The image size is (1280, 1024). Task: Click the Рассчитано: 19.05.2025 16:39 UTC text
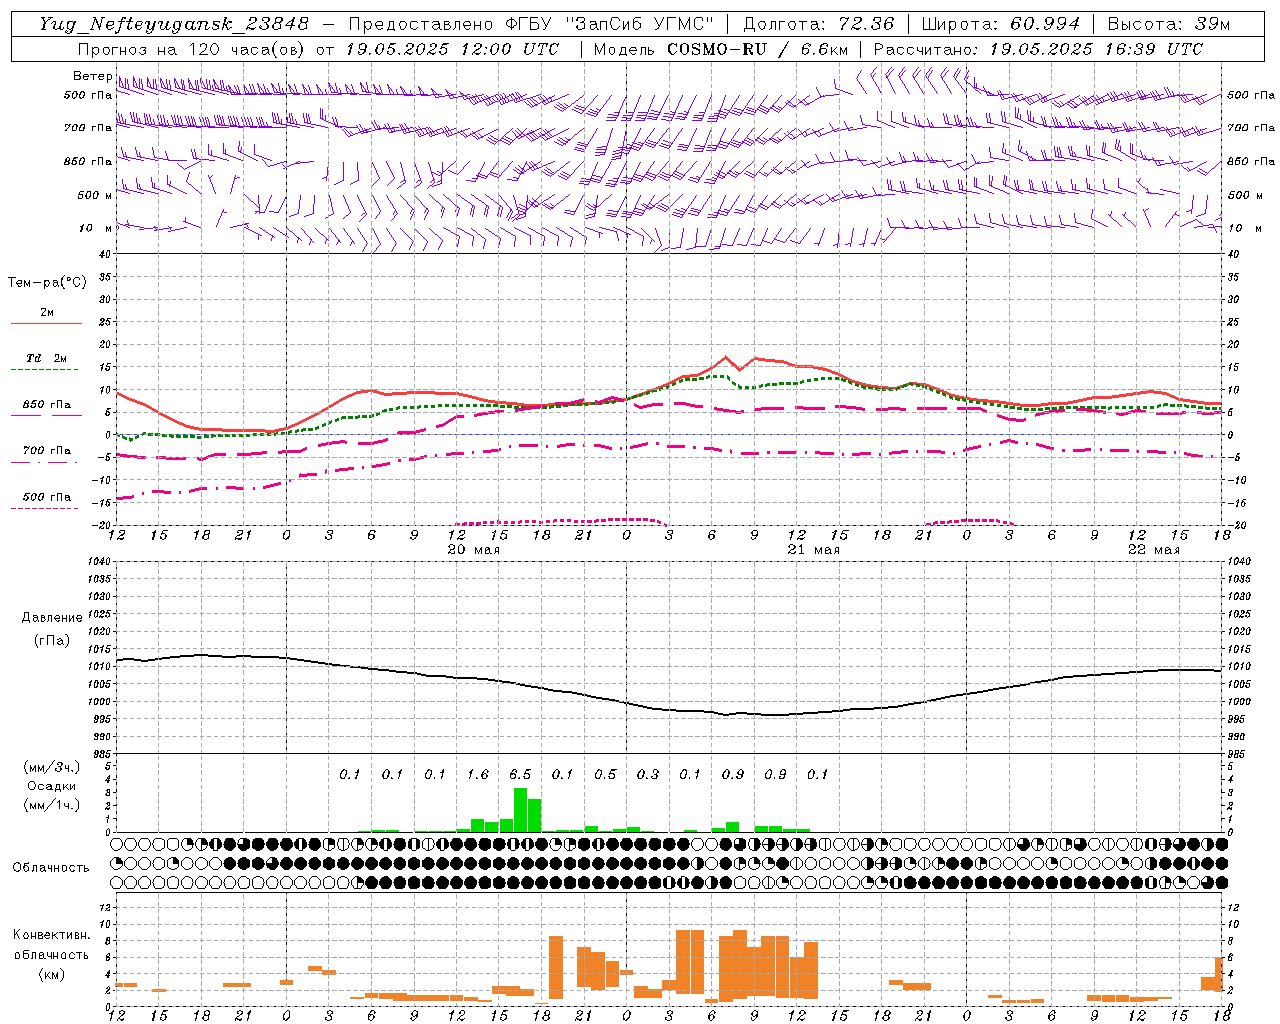coord(1038,49)
